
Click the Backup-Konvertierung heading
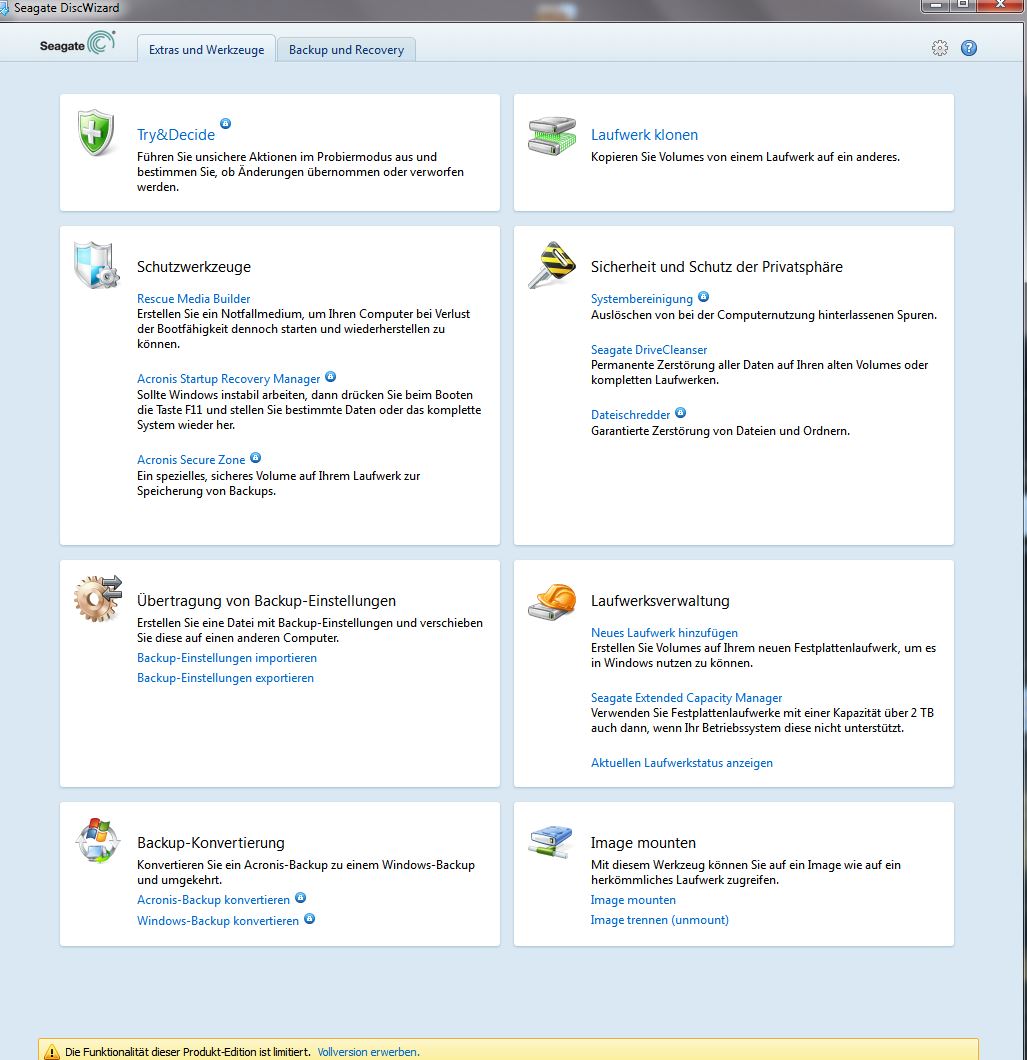tap(210, 842)
